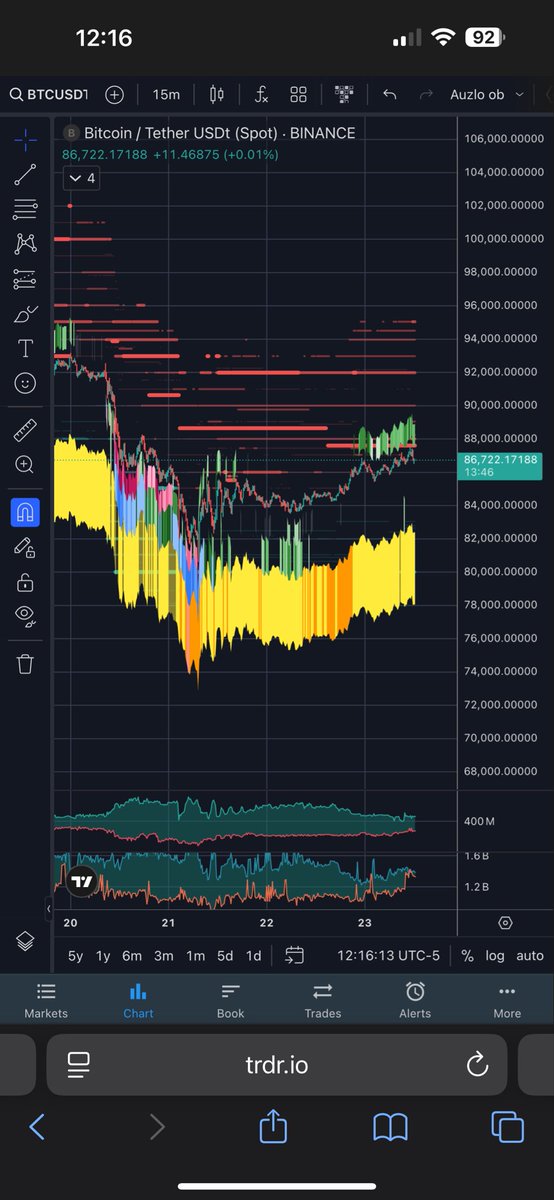Open the emoji icons tool

tap(25, 383)
